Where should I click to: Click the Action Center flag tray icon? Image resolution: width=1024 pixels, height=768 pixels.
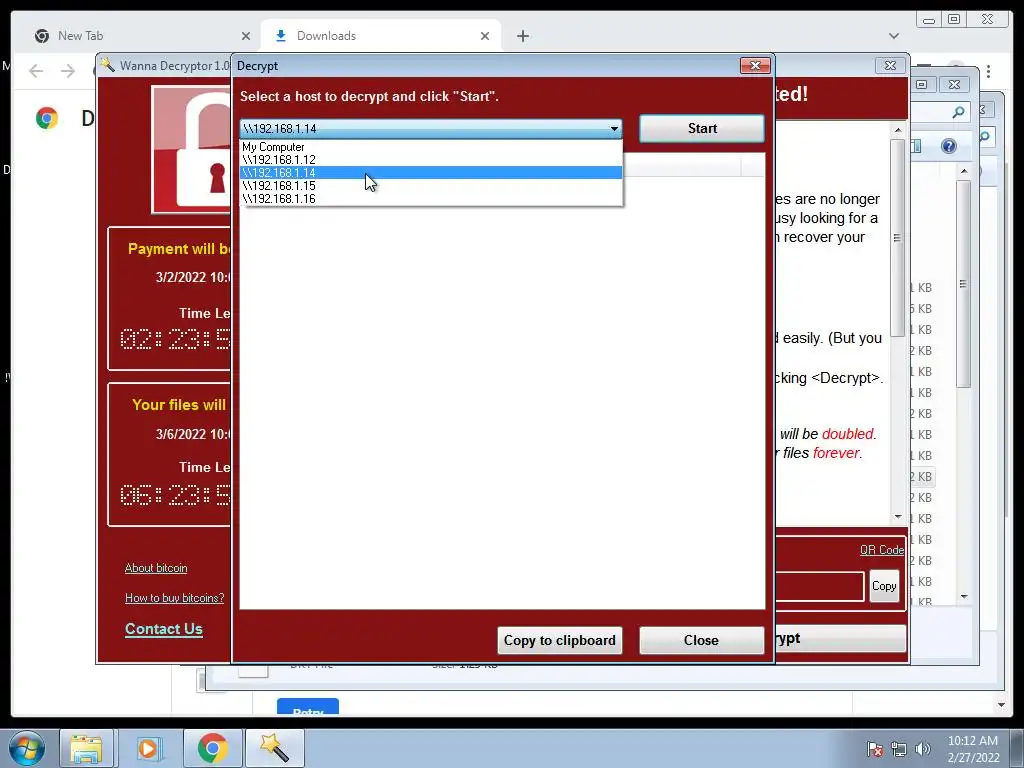(874, 749)
